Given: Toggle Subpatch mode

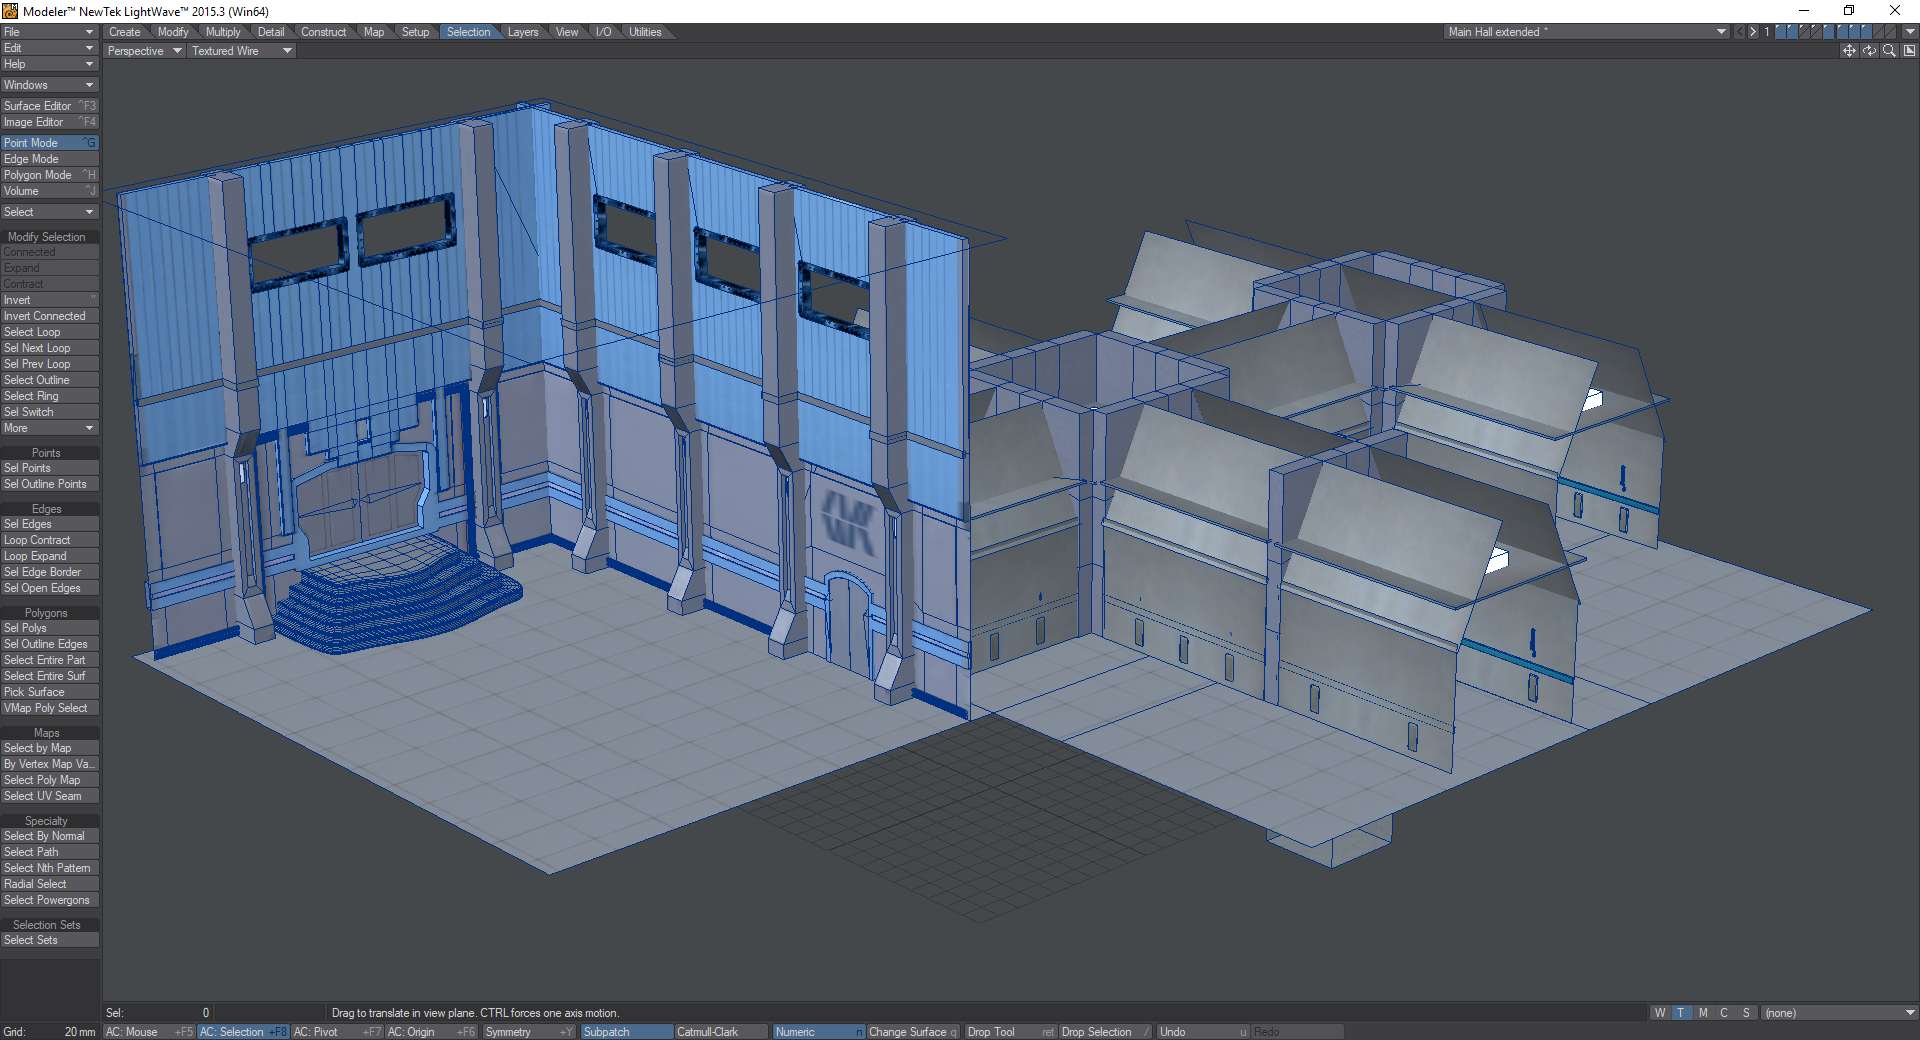Looking at the screenshot, I should pyautogui.click(x=626, y=1032).
